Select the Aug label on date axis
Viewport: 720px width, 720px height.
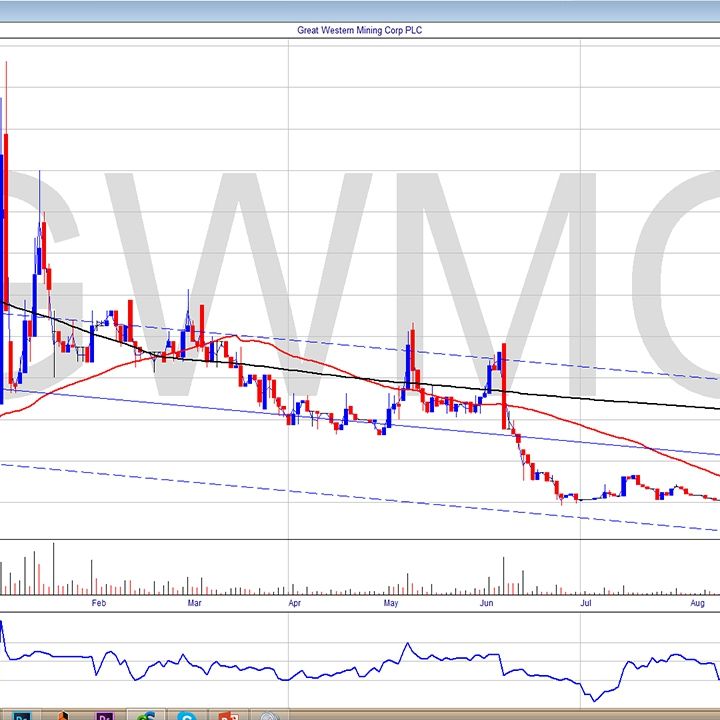tap(698, 603)
